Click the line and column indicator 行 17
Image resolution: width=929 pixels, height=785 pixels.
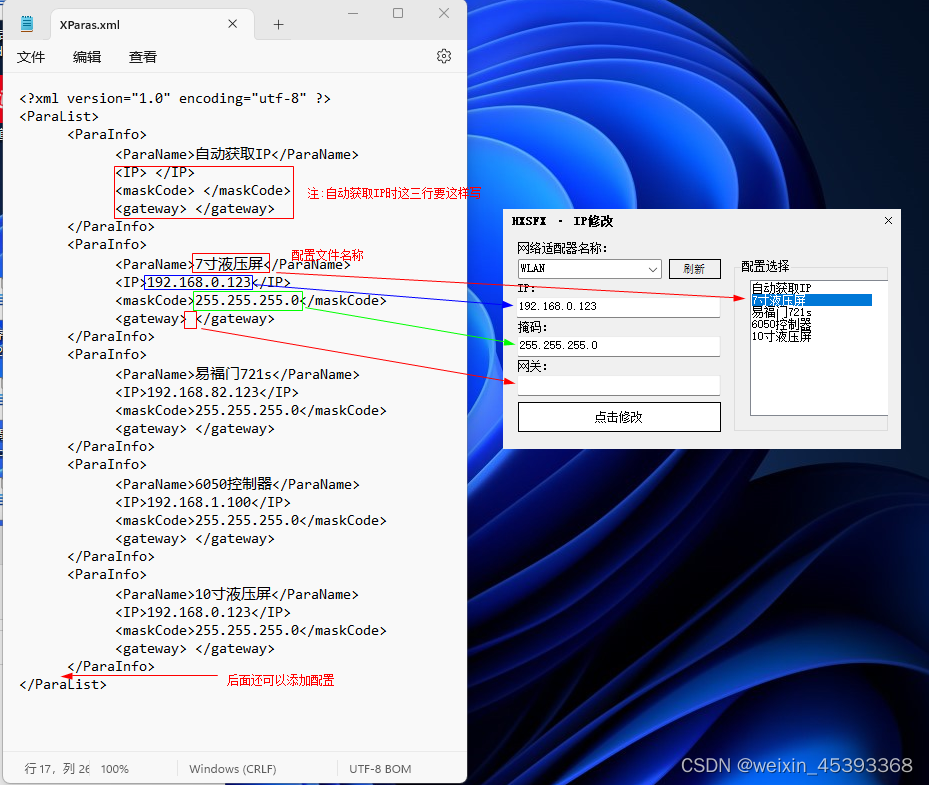point(57,769)
